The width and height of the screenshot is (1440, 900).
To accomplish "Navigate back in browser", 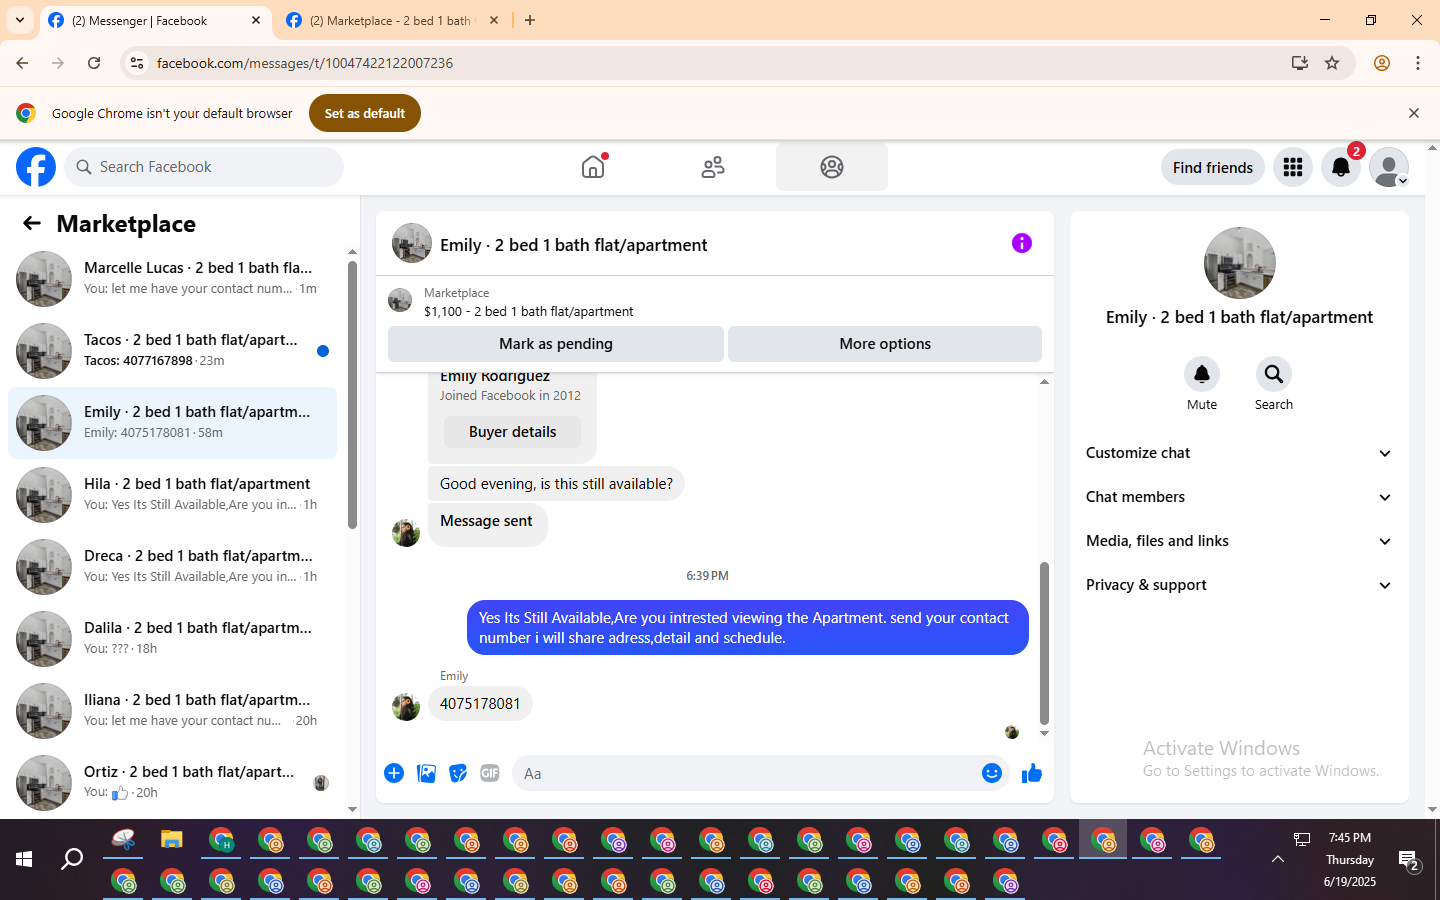I will pos(22,63).
